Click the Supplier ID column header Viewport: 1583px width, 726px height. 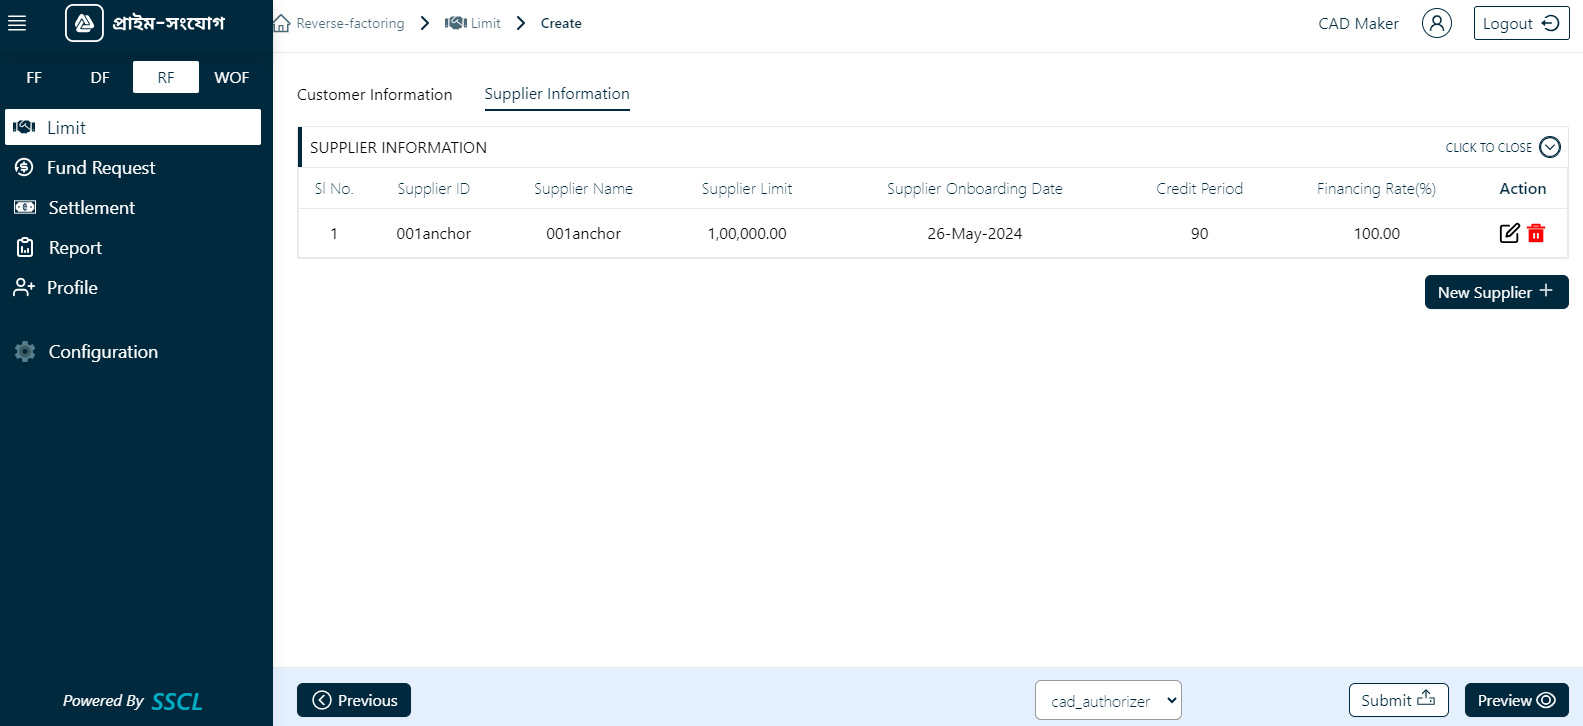click(x=433, y=188)
